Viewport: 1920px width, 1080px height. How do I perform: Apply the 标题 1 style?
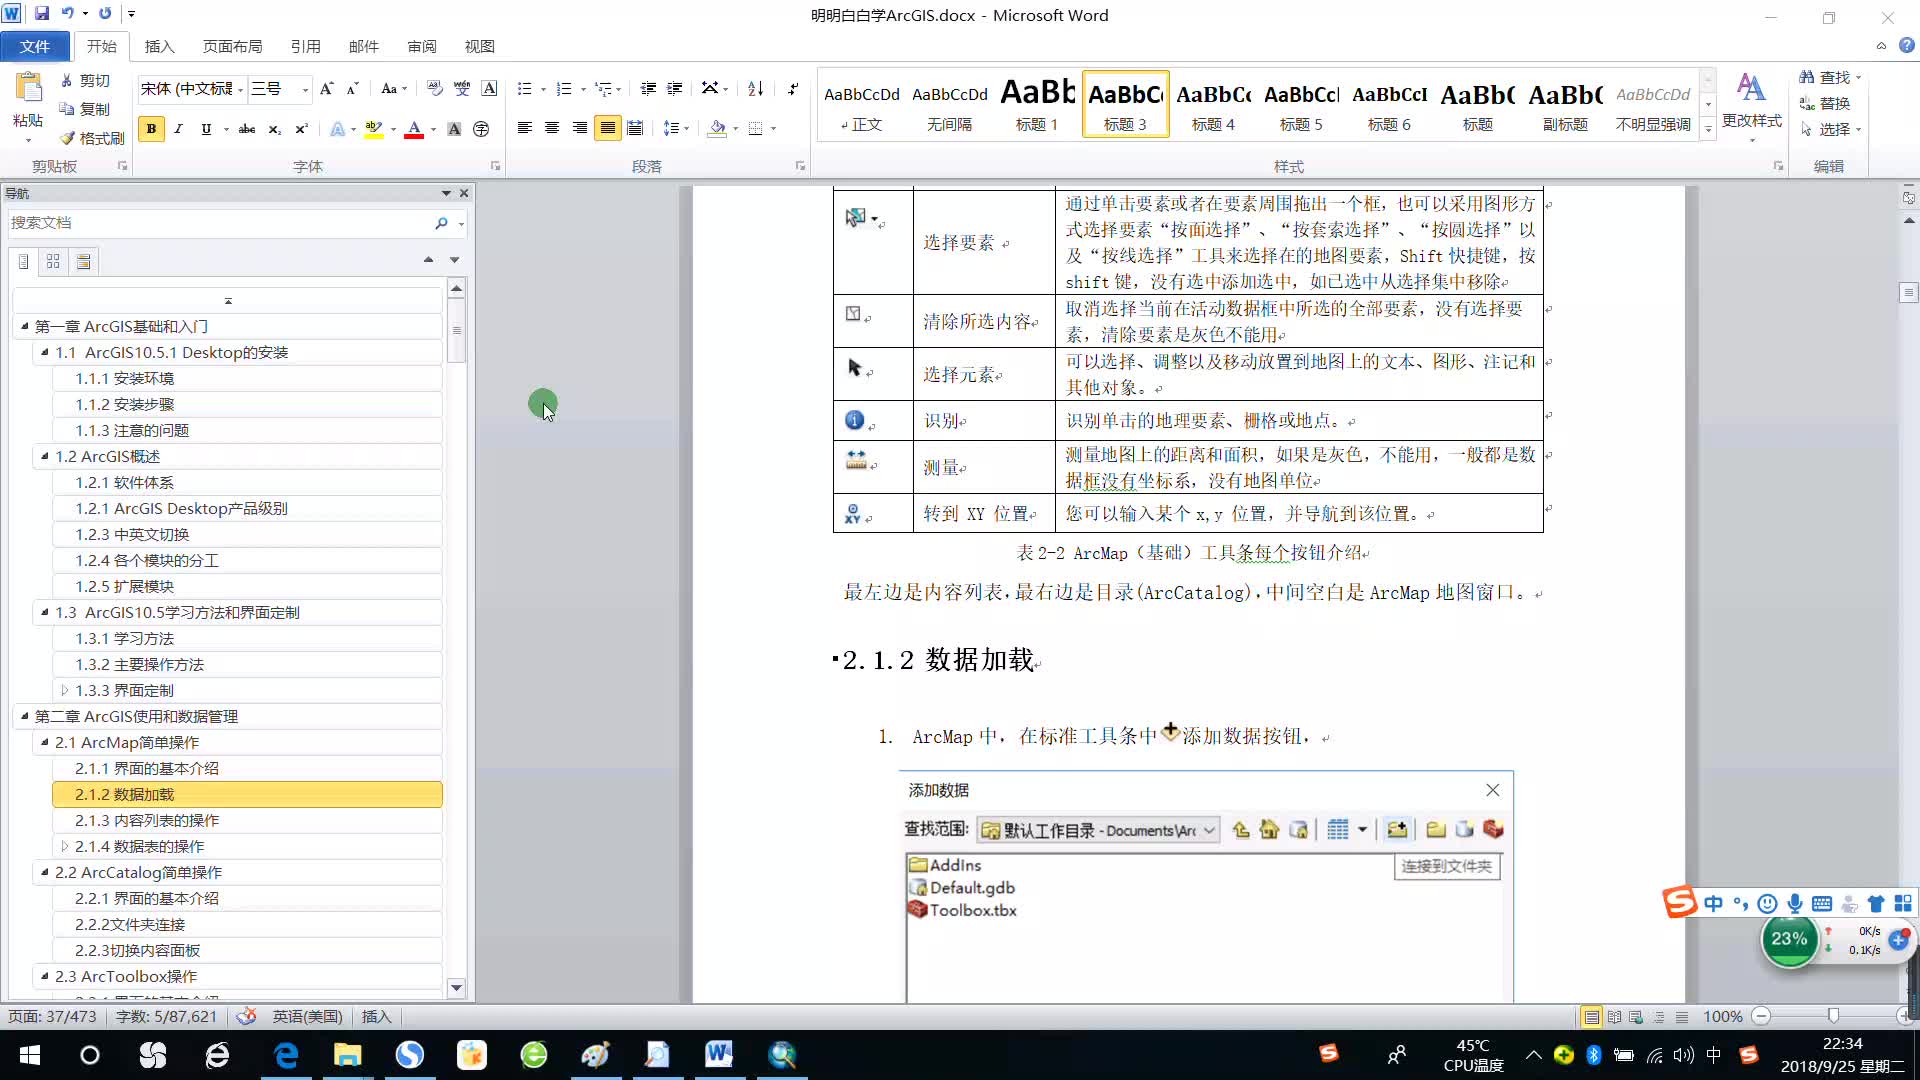[x=1037, y=104]
